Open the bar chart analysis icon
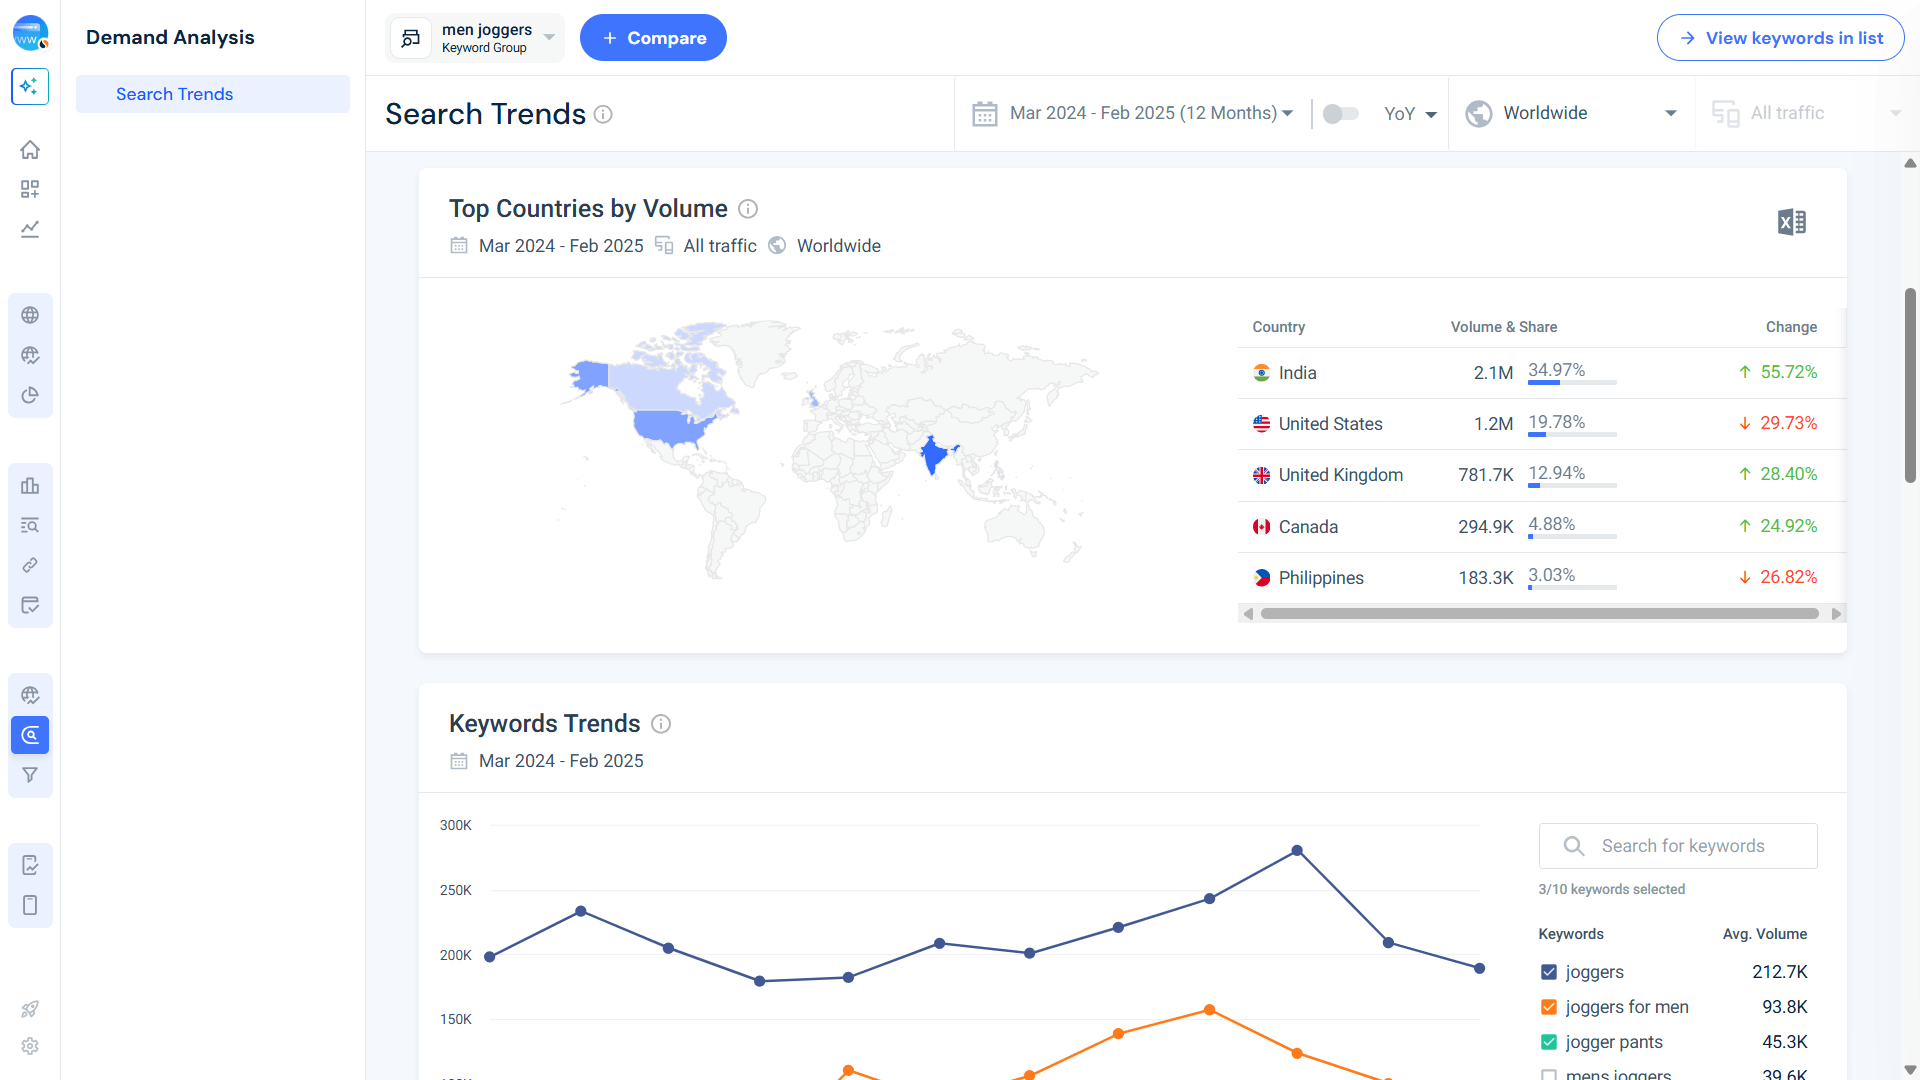This screenshot has width=1920, height=1080. click(x=30, y=486)
